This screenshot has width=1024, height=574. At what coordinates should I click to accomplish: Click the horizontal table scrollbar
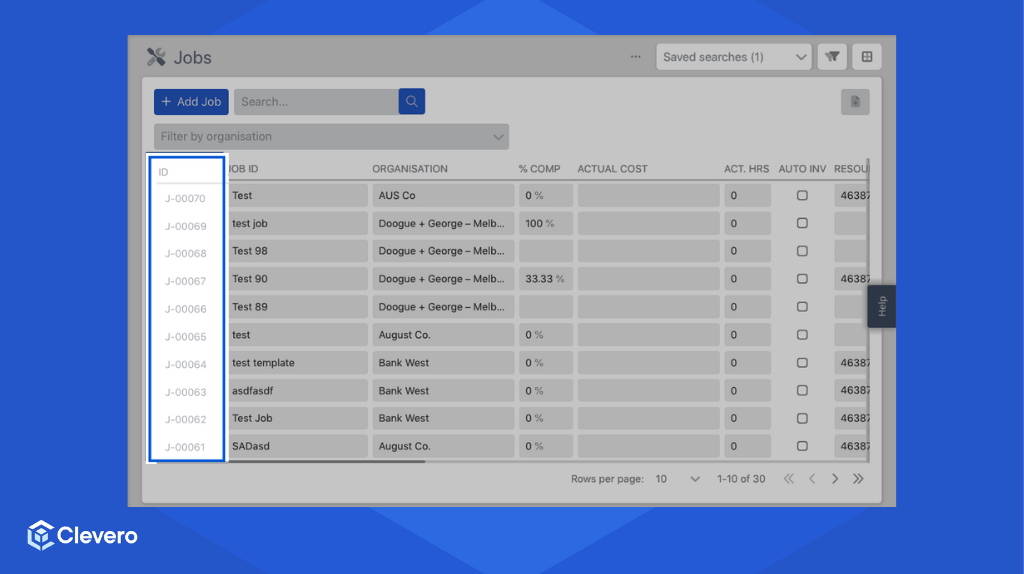327,462
